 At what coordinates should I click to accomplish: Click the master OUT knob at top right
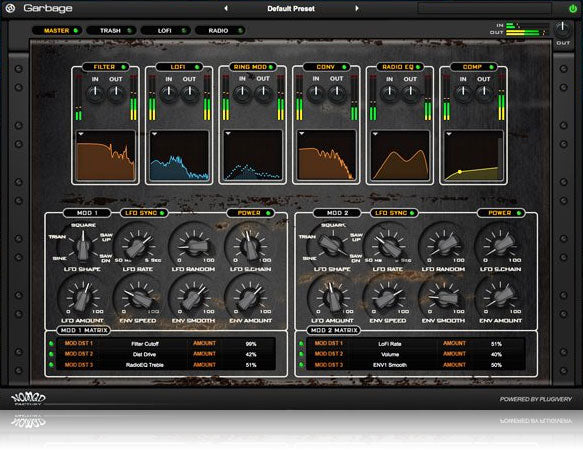563,29
